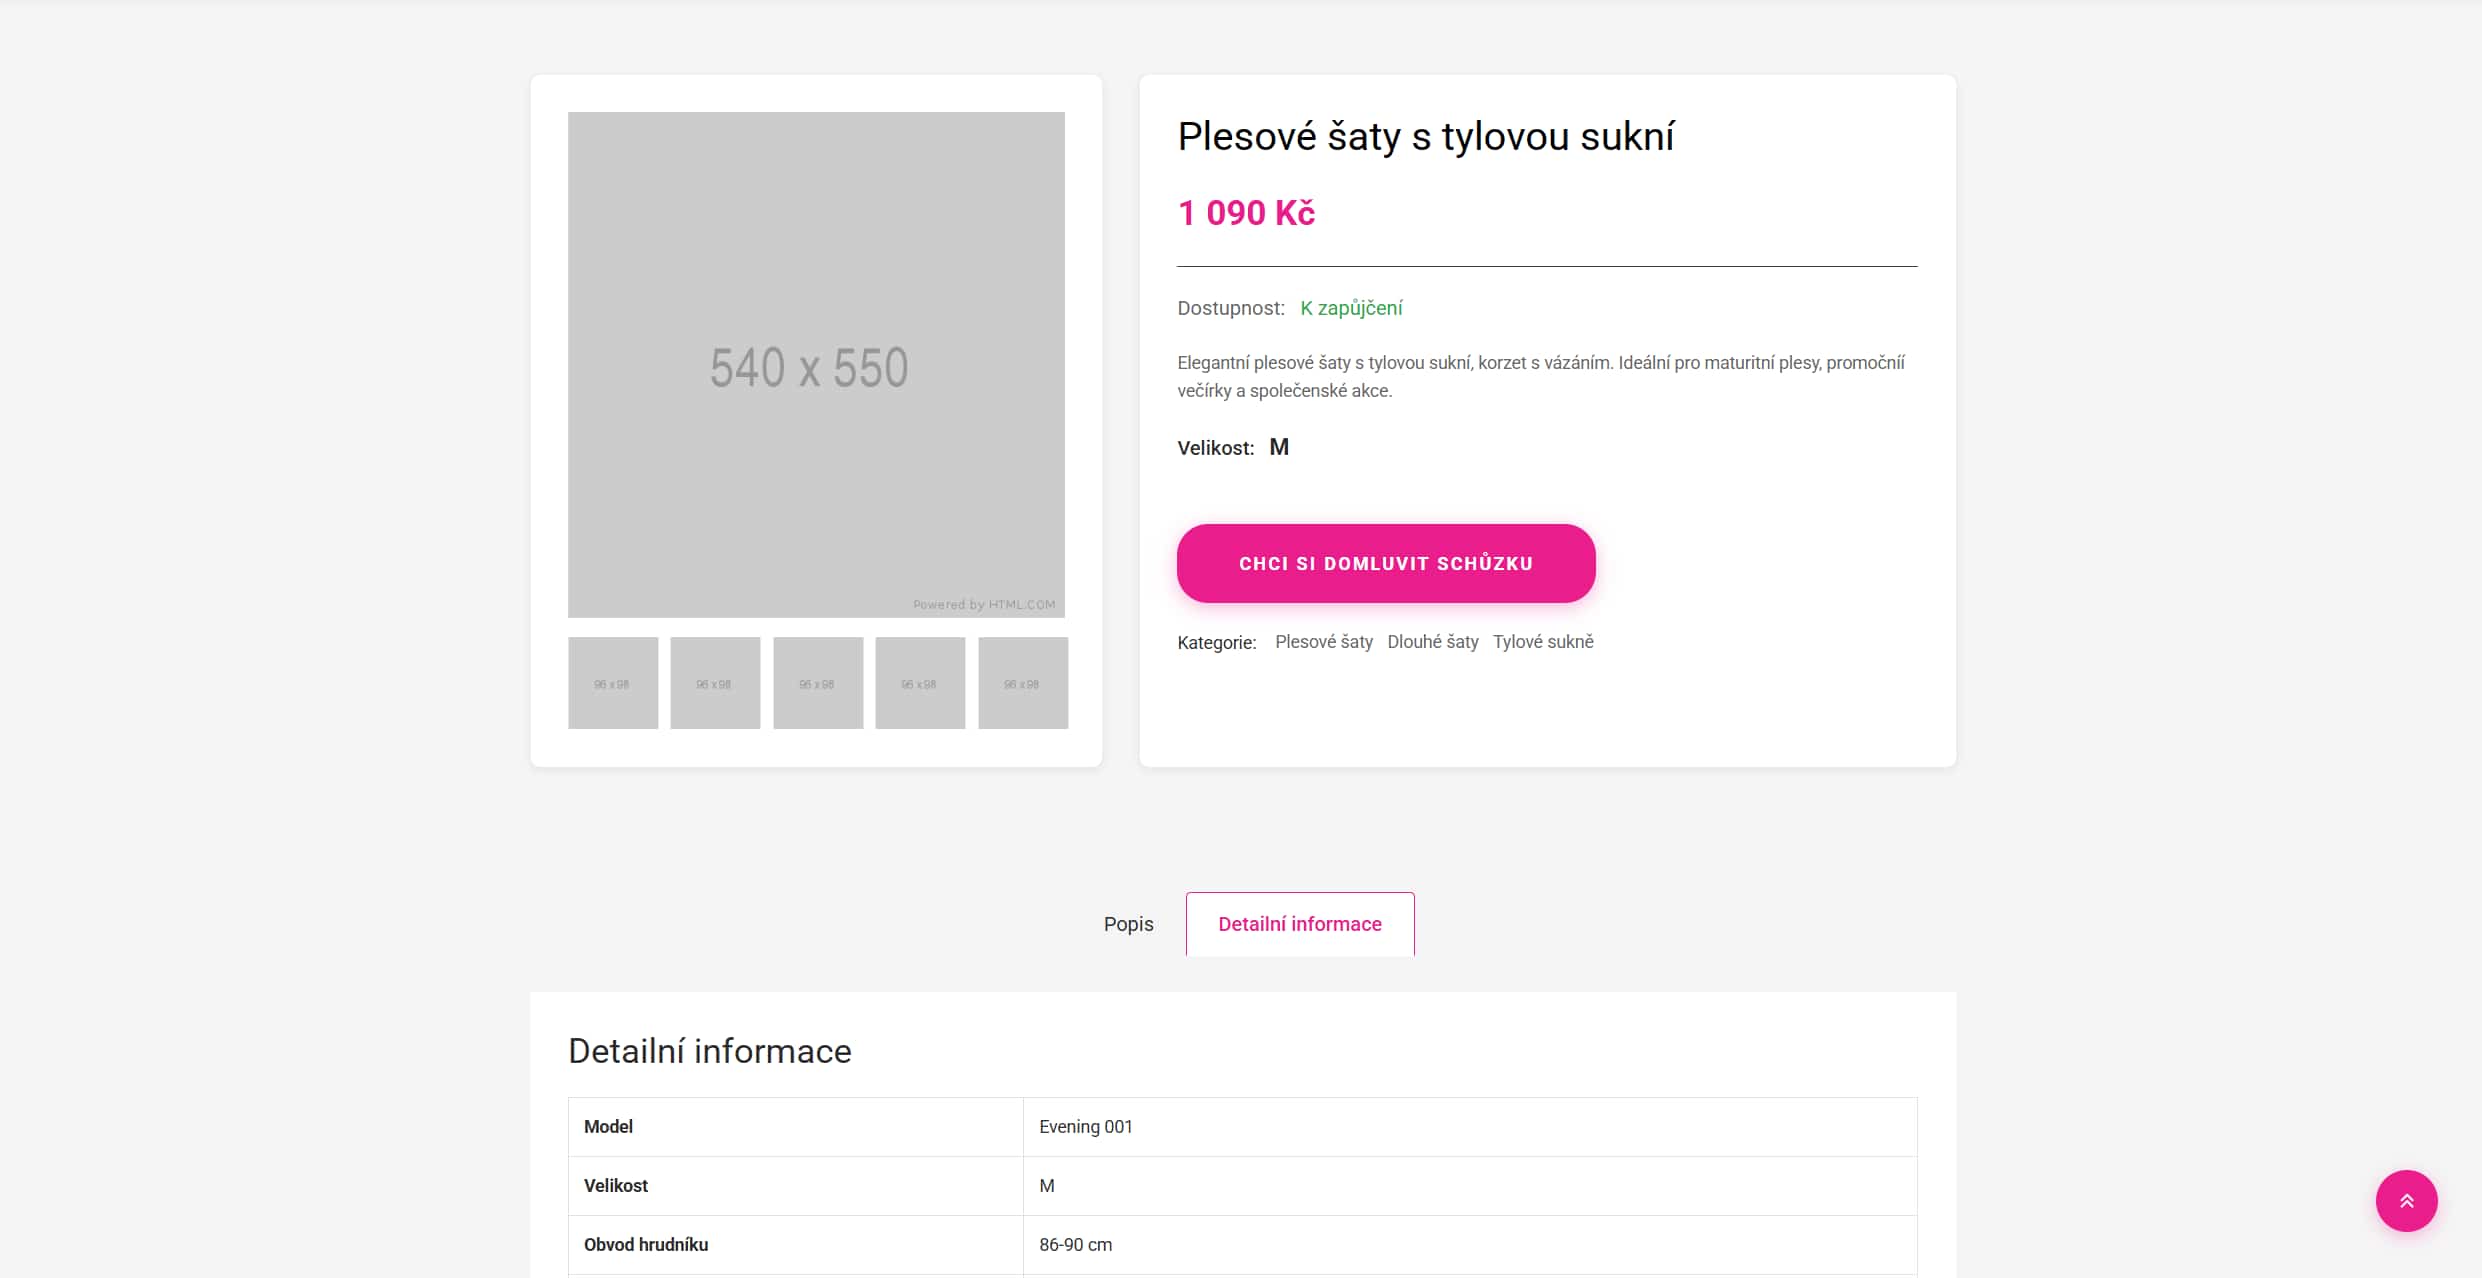Click the "Evening 001" model cell
Image resolution: width=2482 pixels, height=1278 pixels.
tap(1085, 1127)
